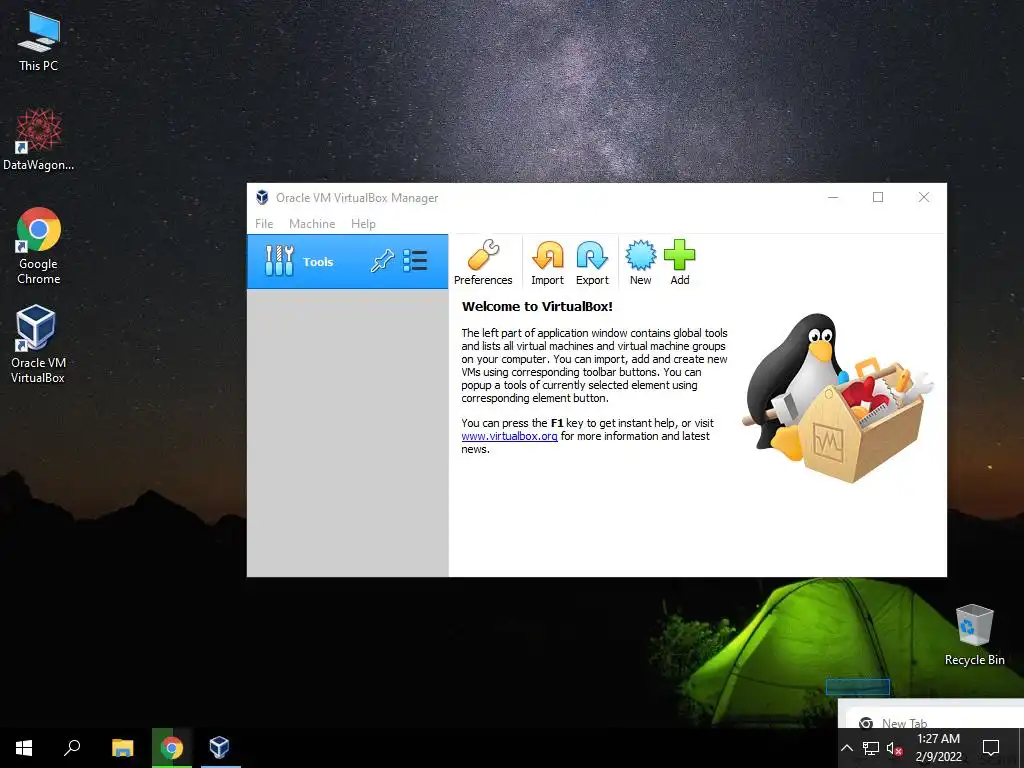
Task: Open the File menu
Action: [264, 224]
